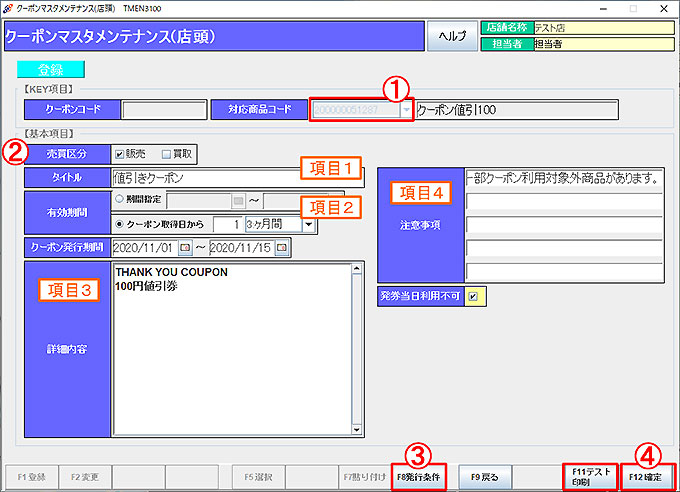Click F9戻る button
The height and width of the screenshot is (492, 680).
[x=485, y=477]
